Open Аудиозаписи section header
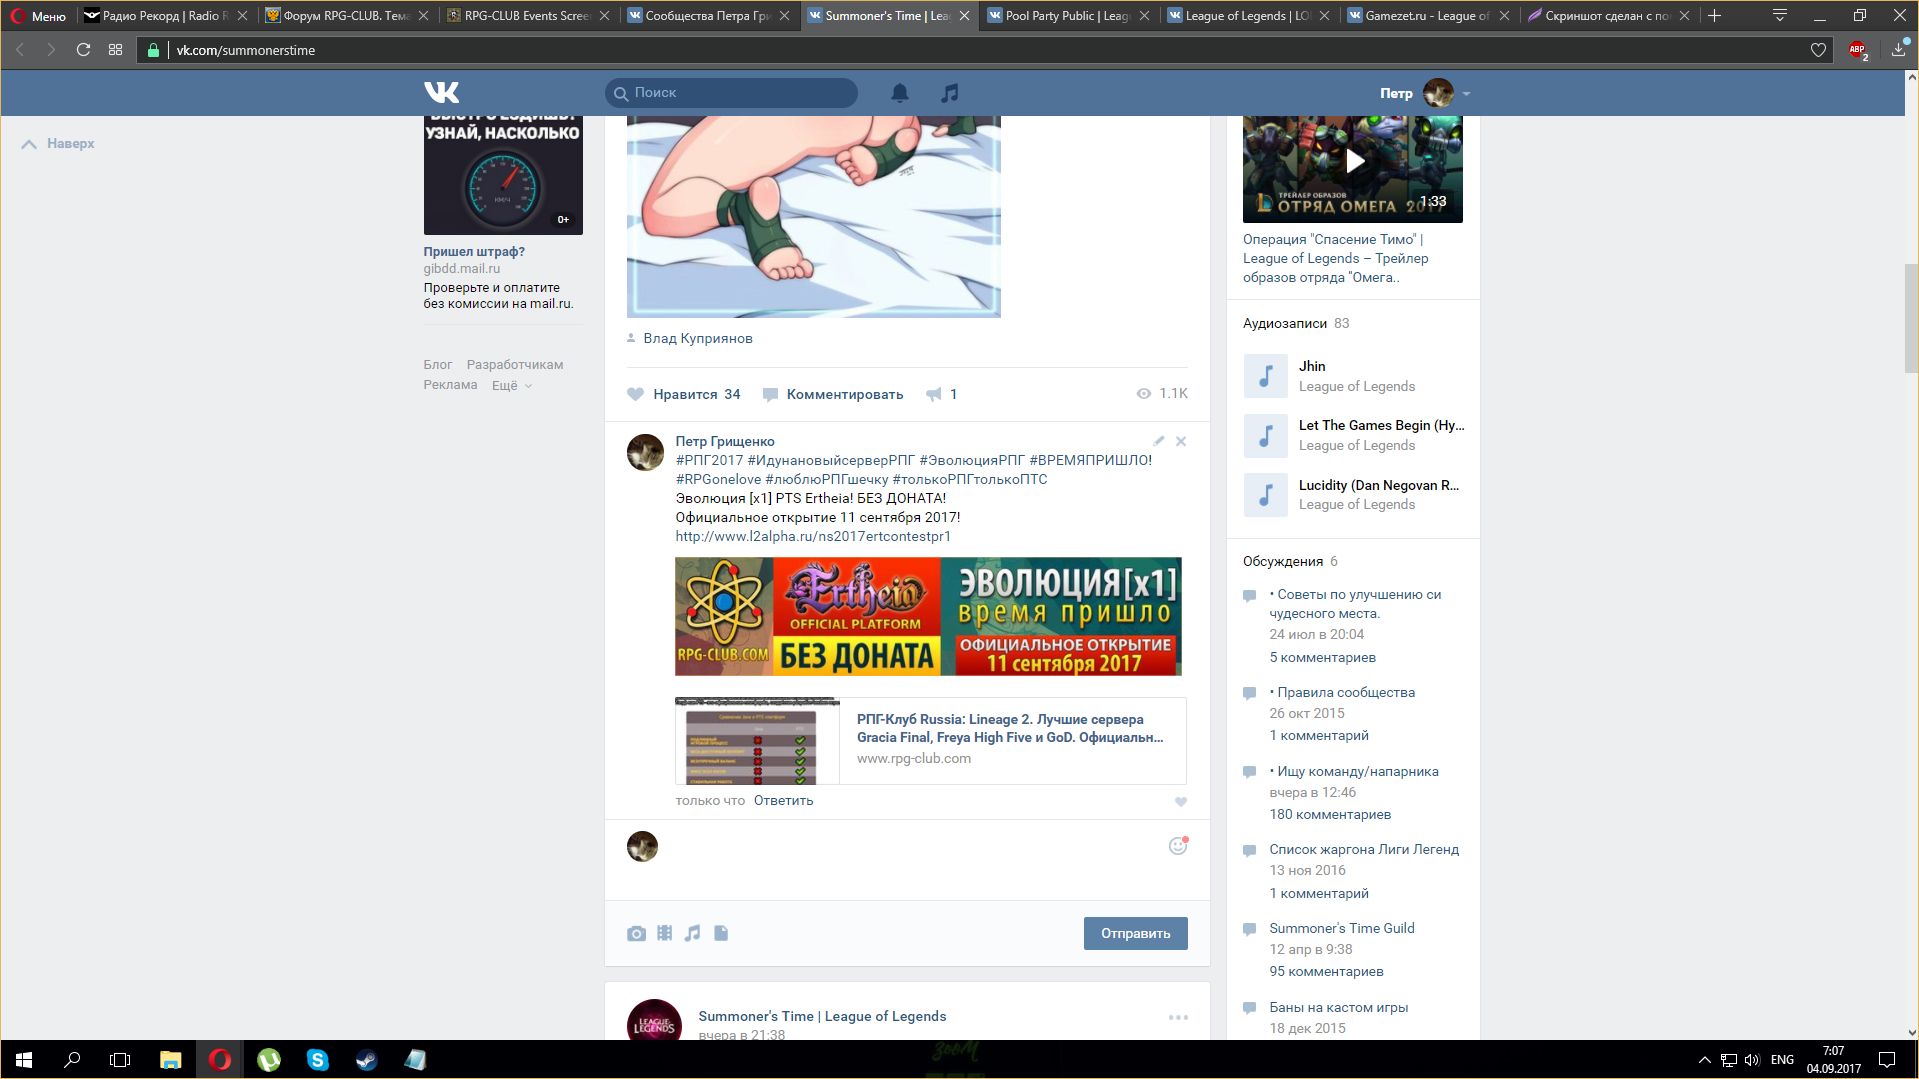 pyautogui.click(x=1285, y=323)
